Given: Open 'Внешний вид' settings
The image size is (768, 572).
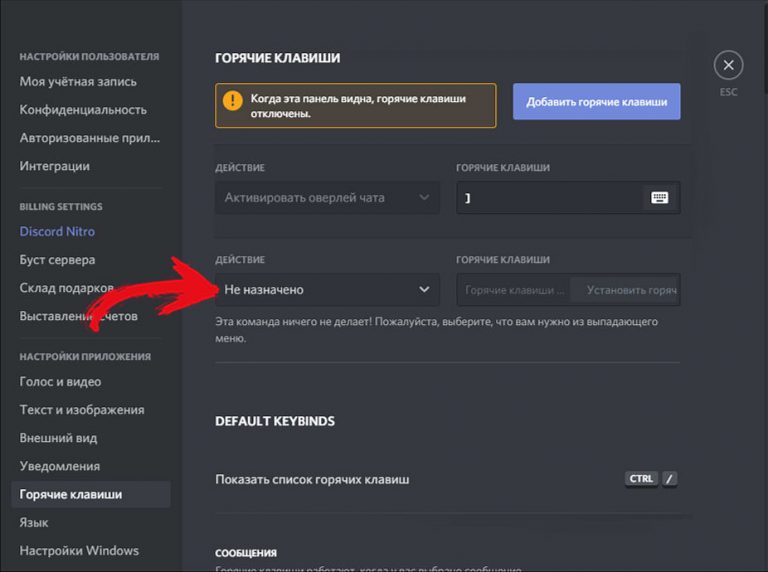Looking at the screenshot, I should point(58,438).
